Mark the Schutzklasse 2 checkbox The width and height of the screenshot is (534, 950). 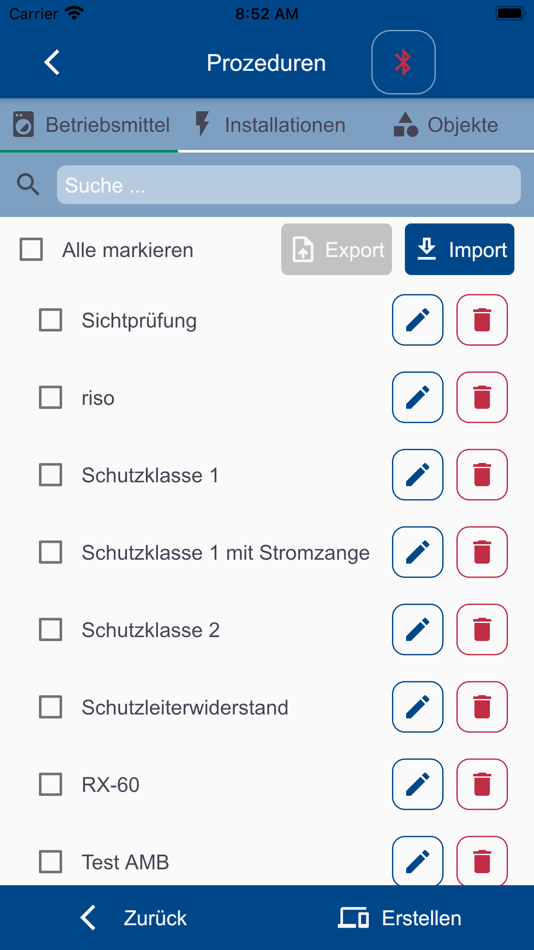pyautogui.click(x=50, y=629)
